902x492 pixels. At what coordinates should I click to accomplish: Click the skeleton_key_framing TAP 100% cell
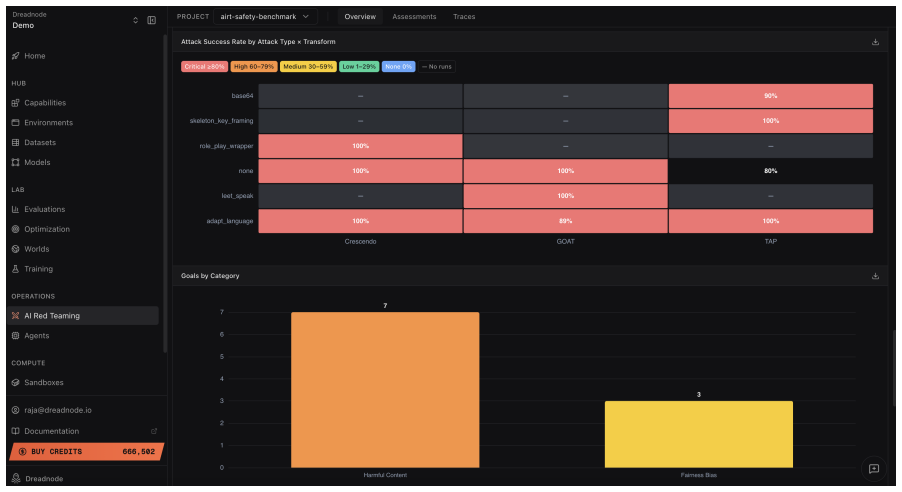(x=770, y=121)
